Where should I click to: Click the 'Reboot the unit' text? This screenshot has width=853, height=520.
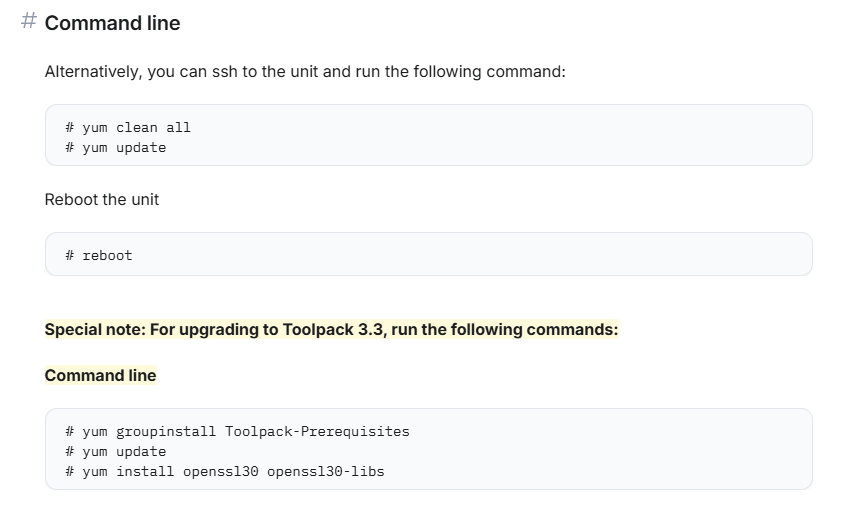click(102, 199)
